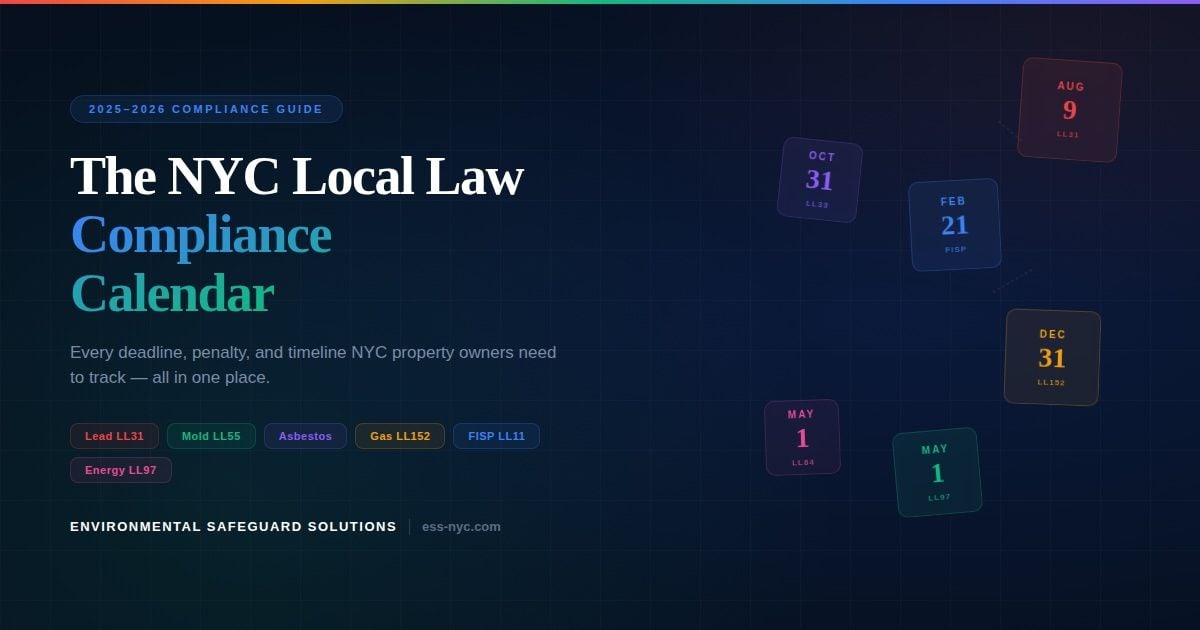Screen dimensions: 1200x630
Task: Select the AUG 9 LL31 calendar card
Action: [1067, 110]
